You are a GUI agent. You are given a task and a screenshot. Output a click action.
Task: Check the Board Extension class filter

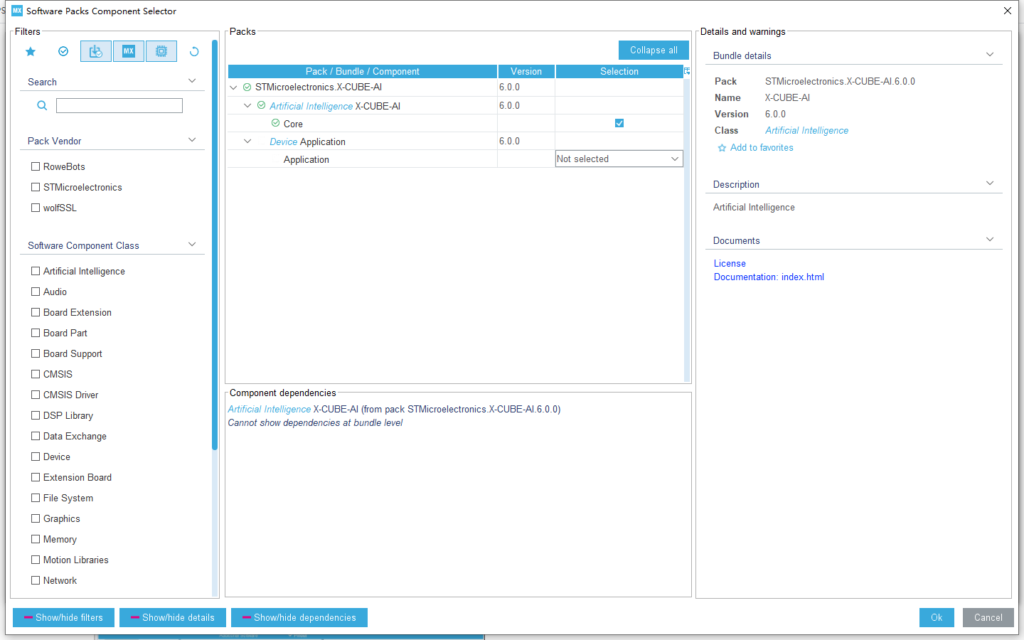35,312
